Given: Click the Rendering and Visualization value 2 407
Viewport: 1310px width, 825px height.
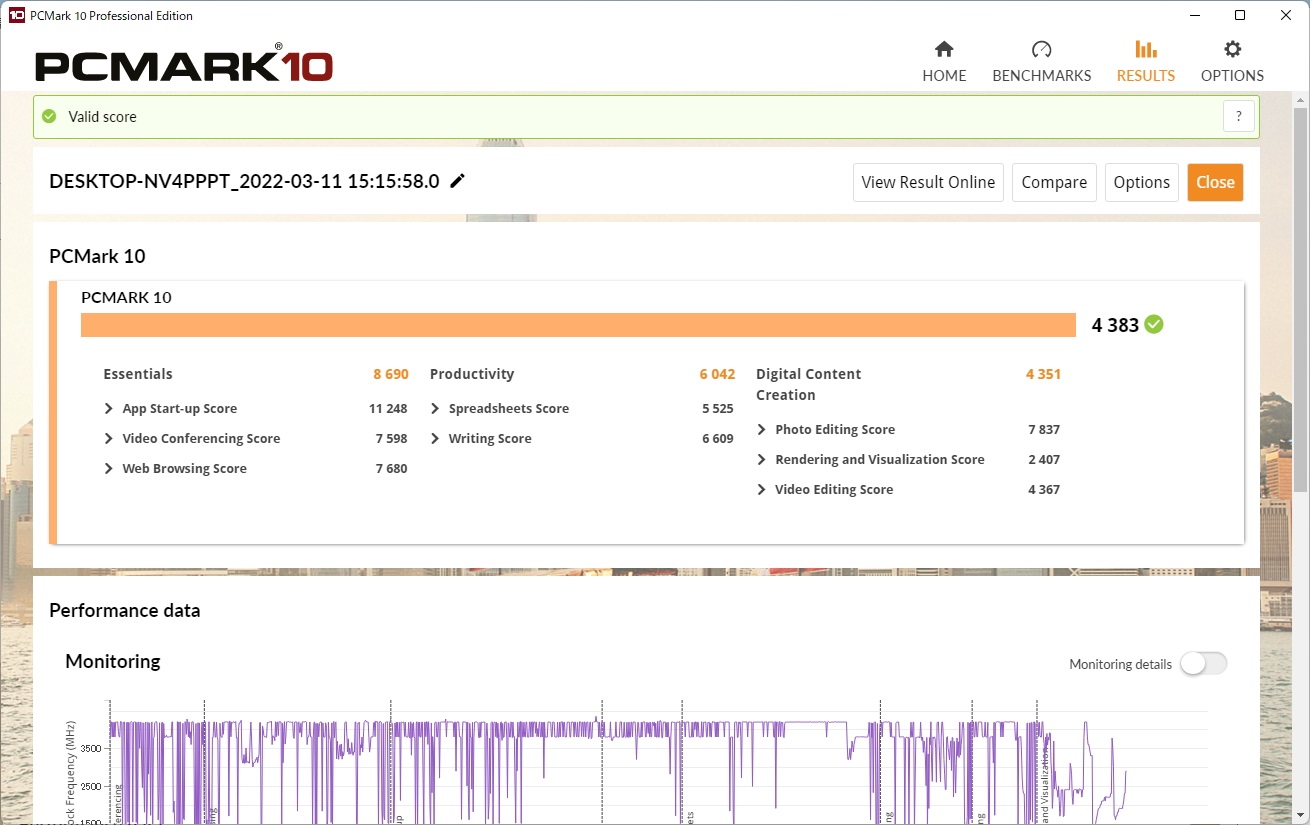Looking at the screenshot, I should click(1044, 460).
